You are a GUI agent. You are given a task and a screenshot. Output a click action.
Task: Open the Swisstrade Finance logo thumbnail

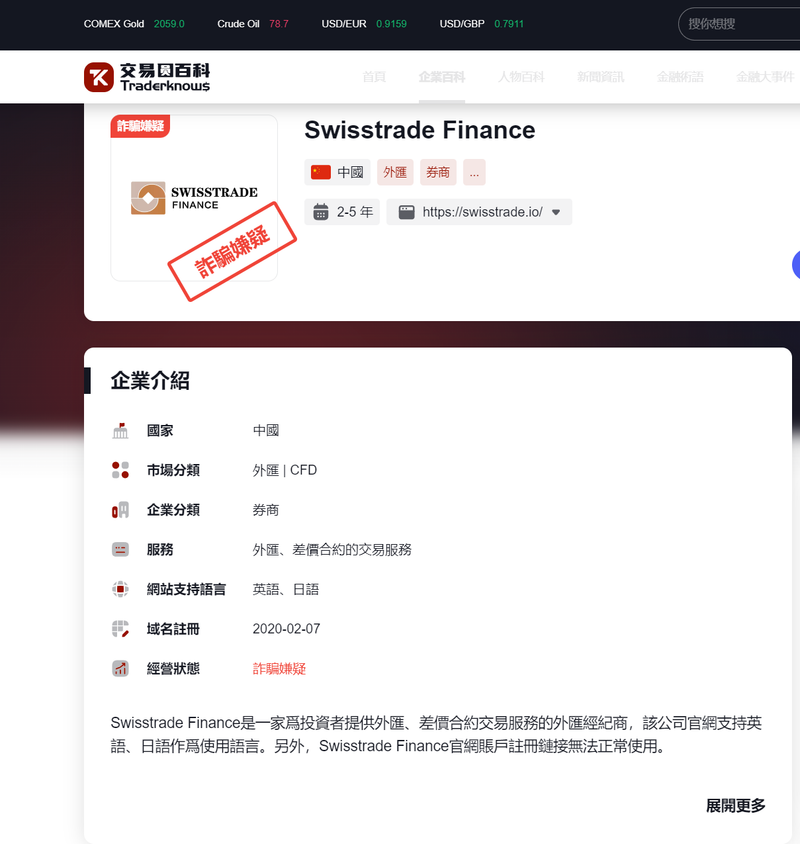pyautogui.click(x=194, y=198)
